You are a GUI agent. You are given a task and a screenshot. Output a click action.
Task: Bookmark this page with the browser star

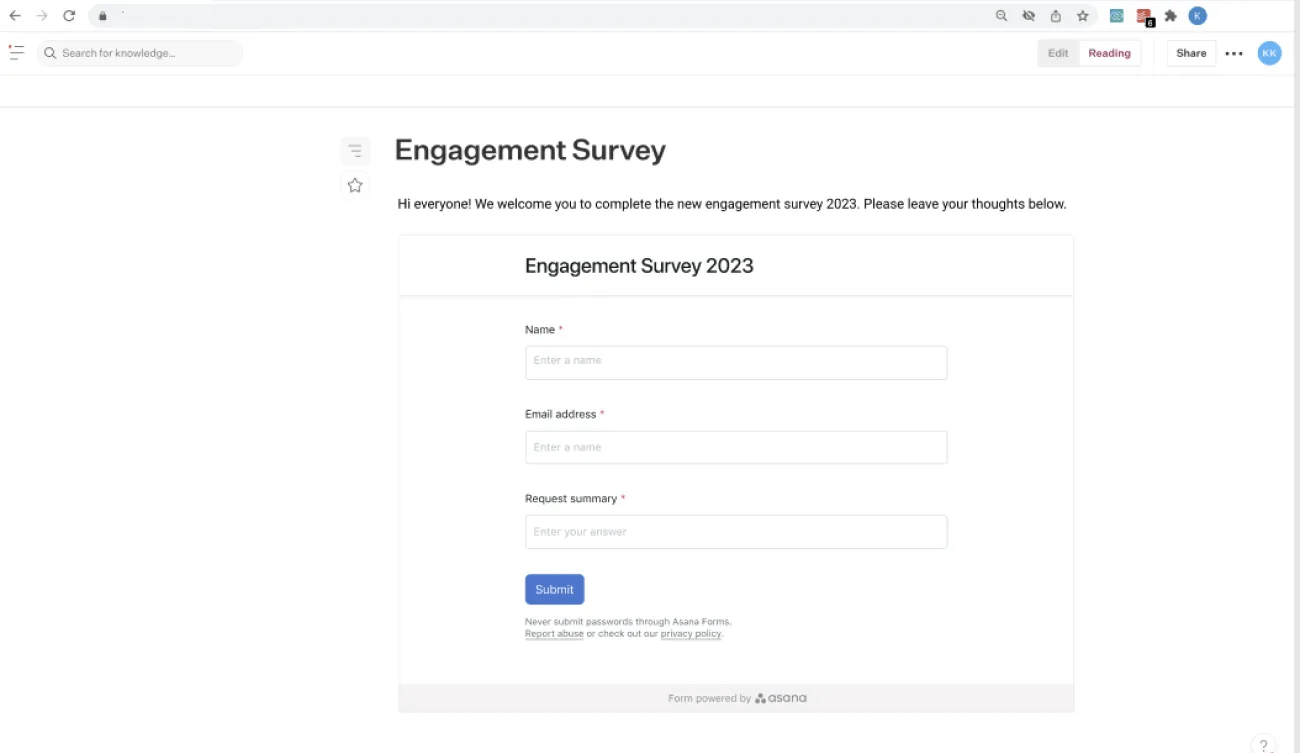[x=1082, y=16]
